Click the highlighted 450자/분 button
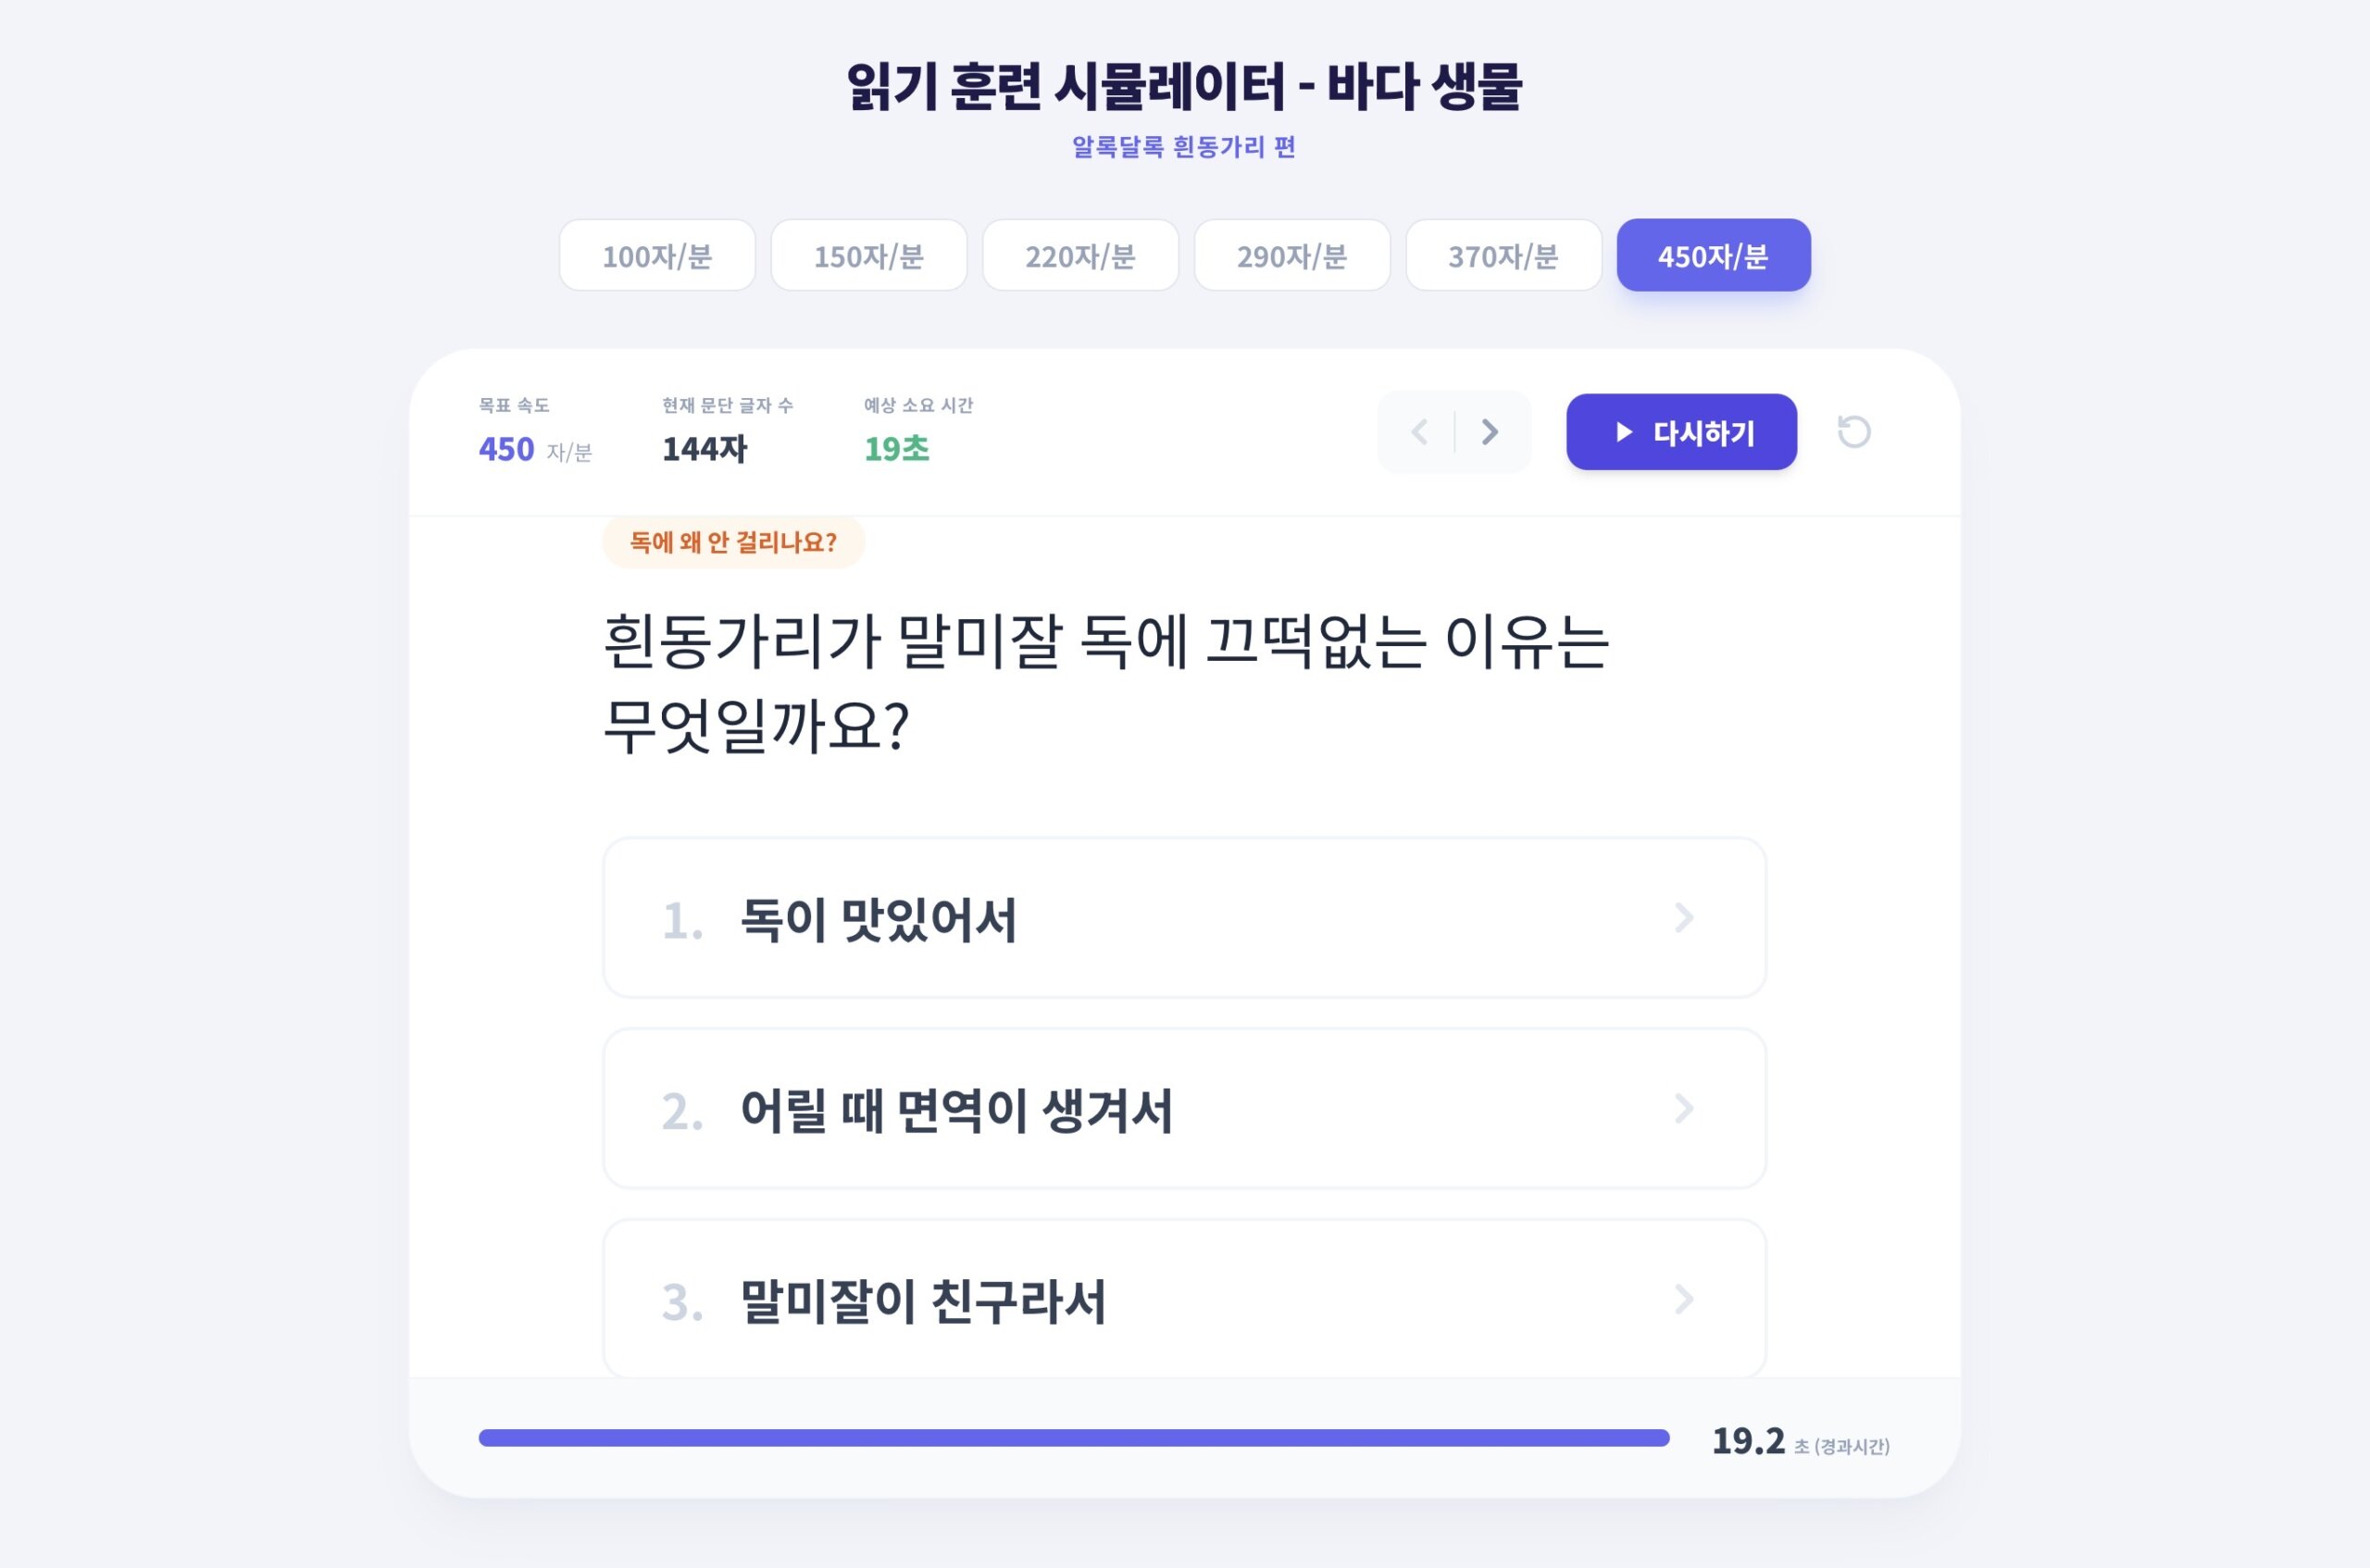The image size is (2370, 1568). tap(1713, 256)
